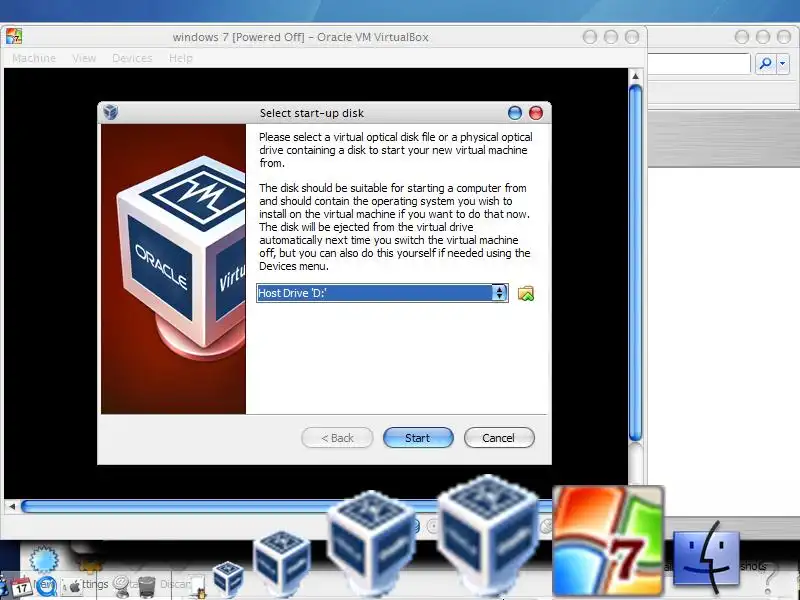800x600 pixels.
Task: Click the blue button in the dialog title bar
Action: pyautogui.click(x=515, y=113)
